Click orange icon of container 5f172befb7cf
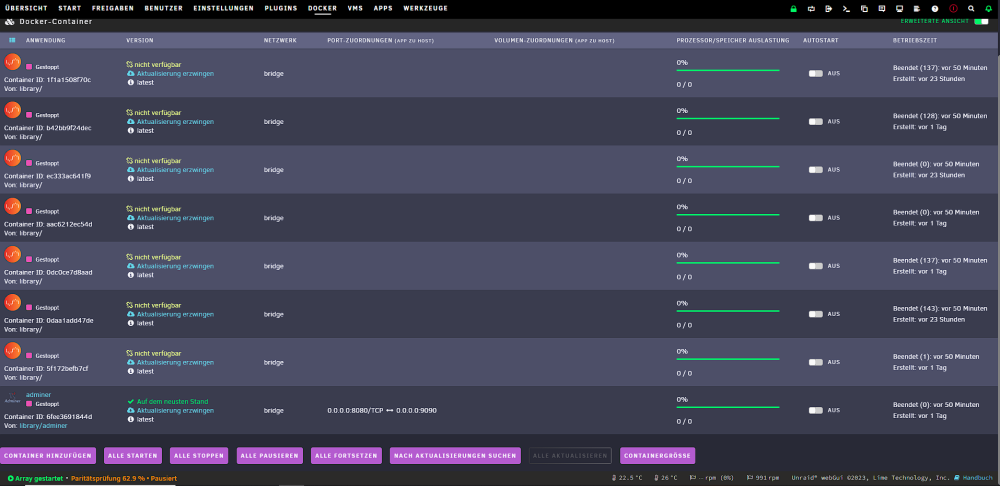 (x=13, y=350)
